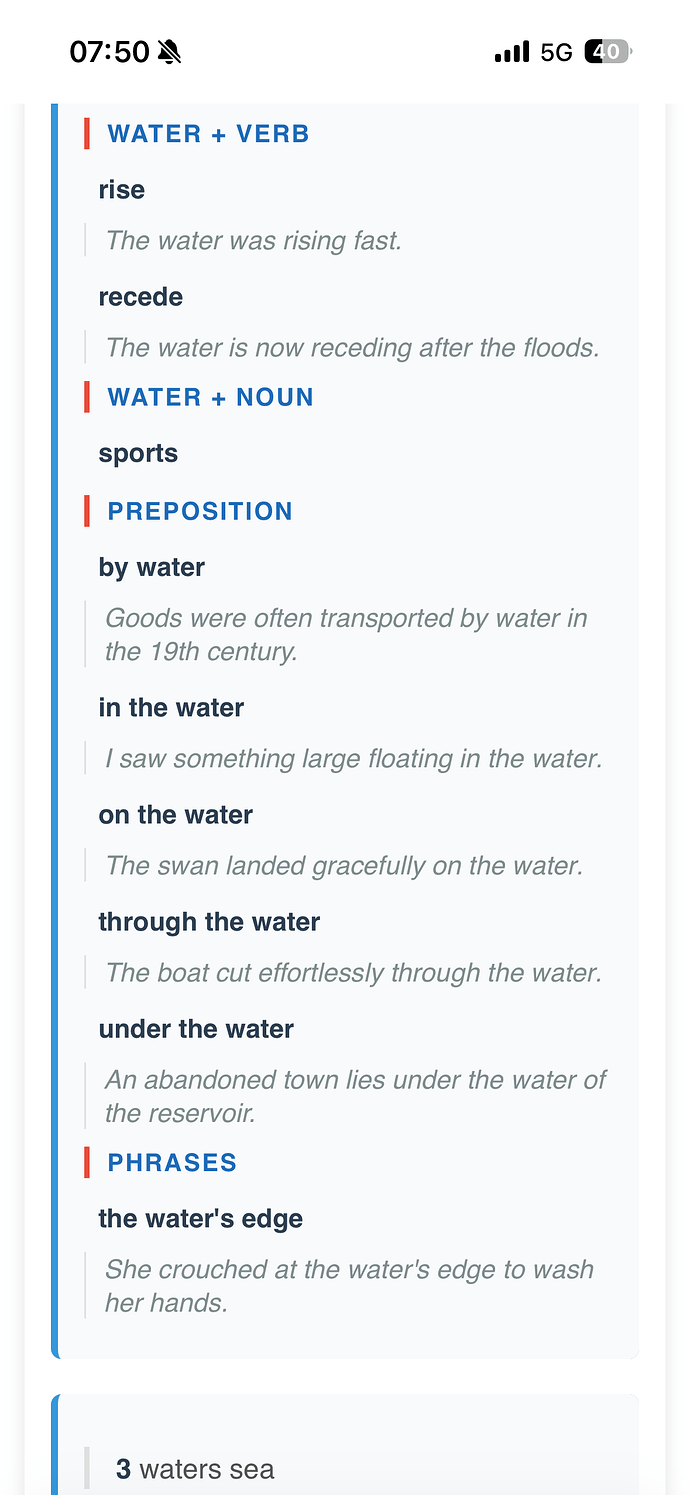
Task: Tap the "under the water" entry
Action: (196, 1029)
